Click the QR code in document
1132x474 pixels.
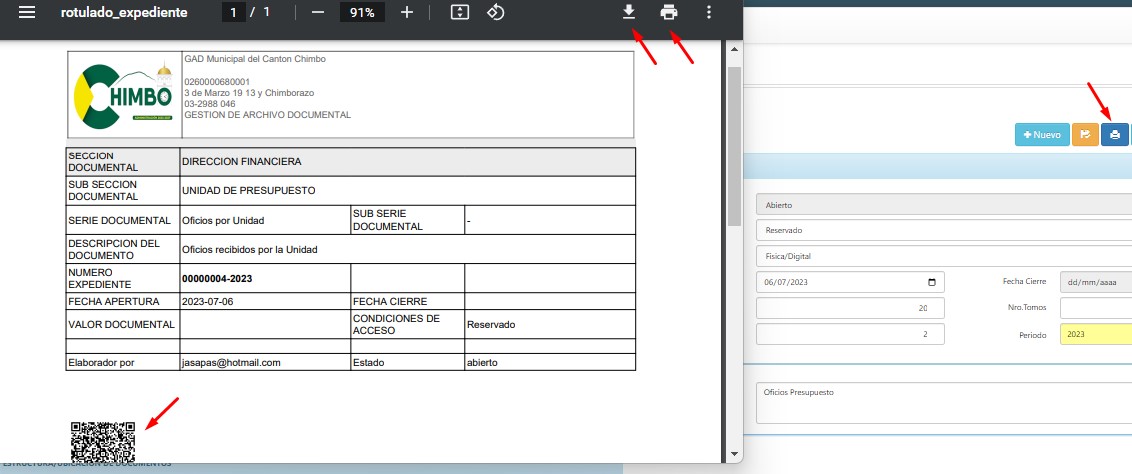coord(103,442)
